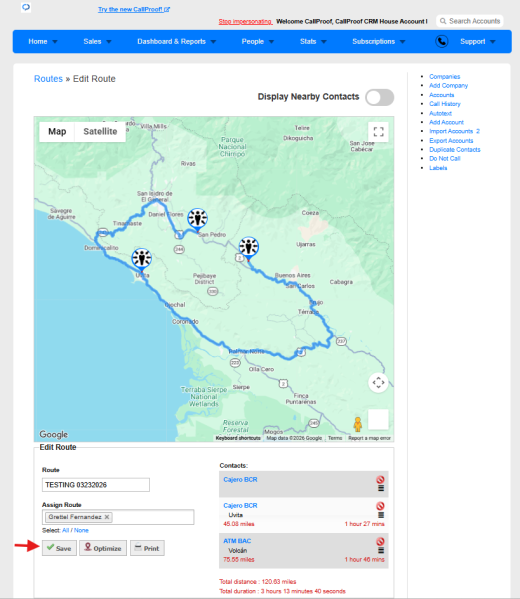Click the map camera pan control
Screen dimensions: 520x599
point(378,382)
